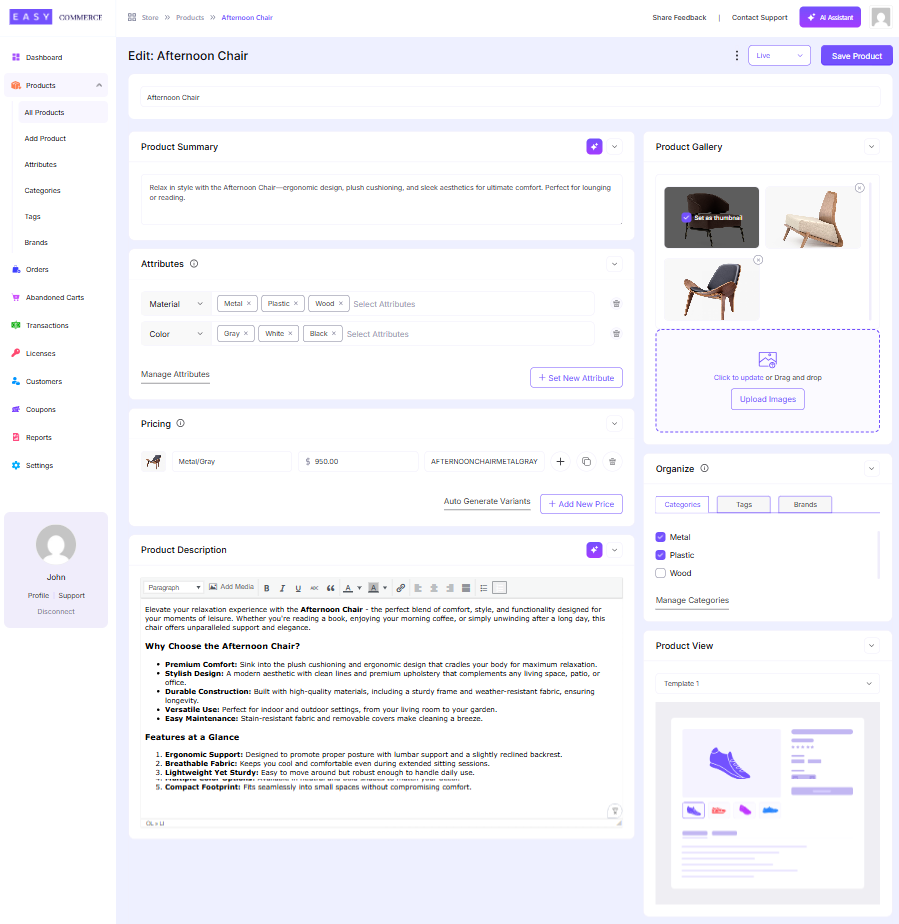Apply italic formatting in description editor

point(282,588)
